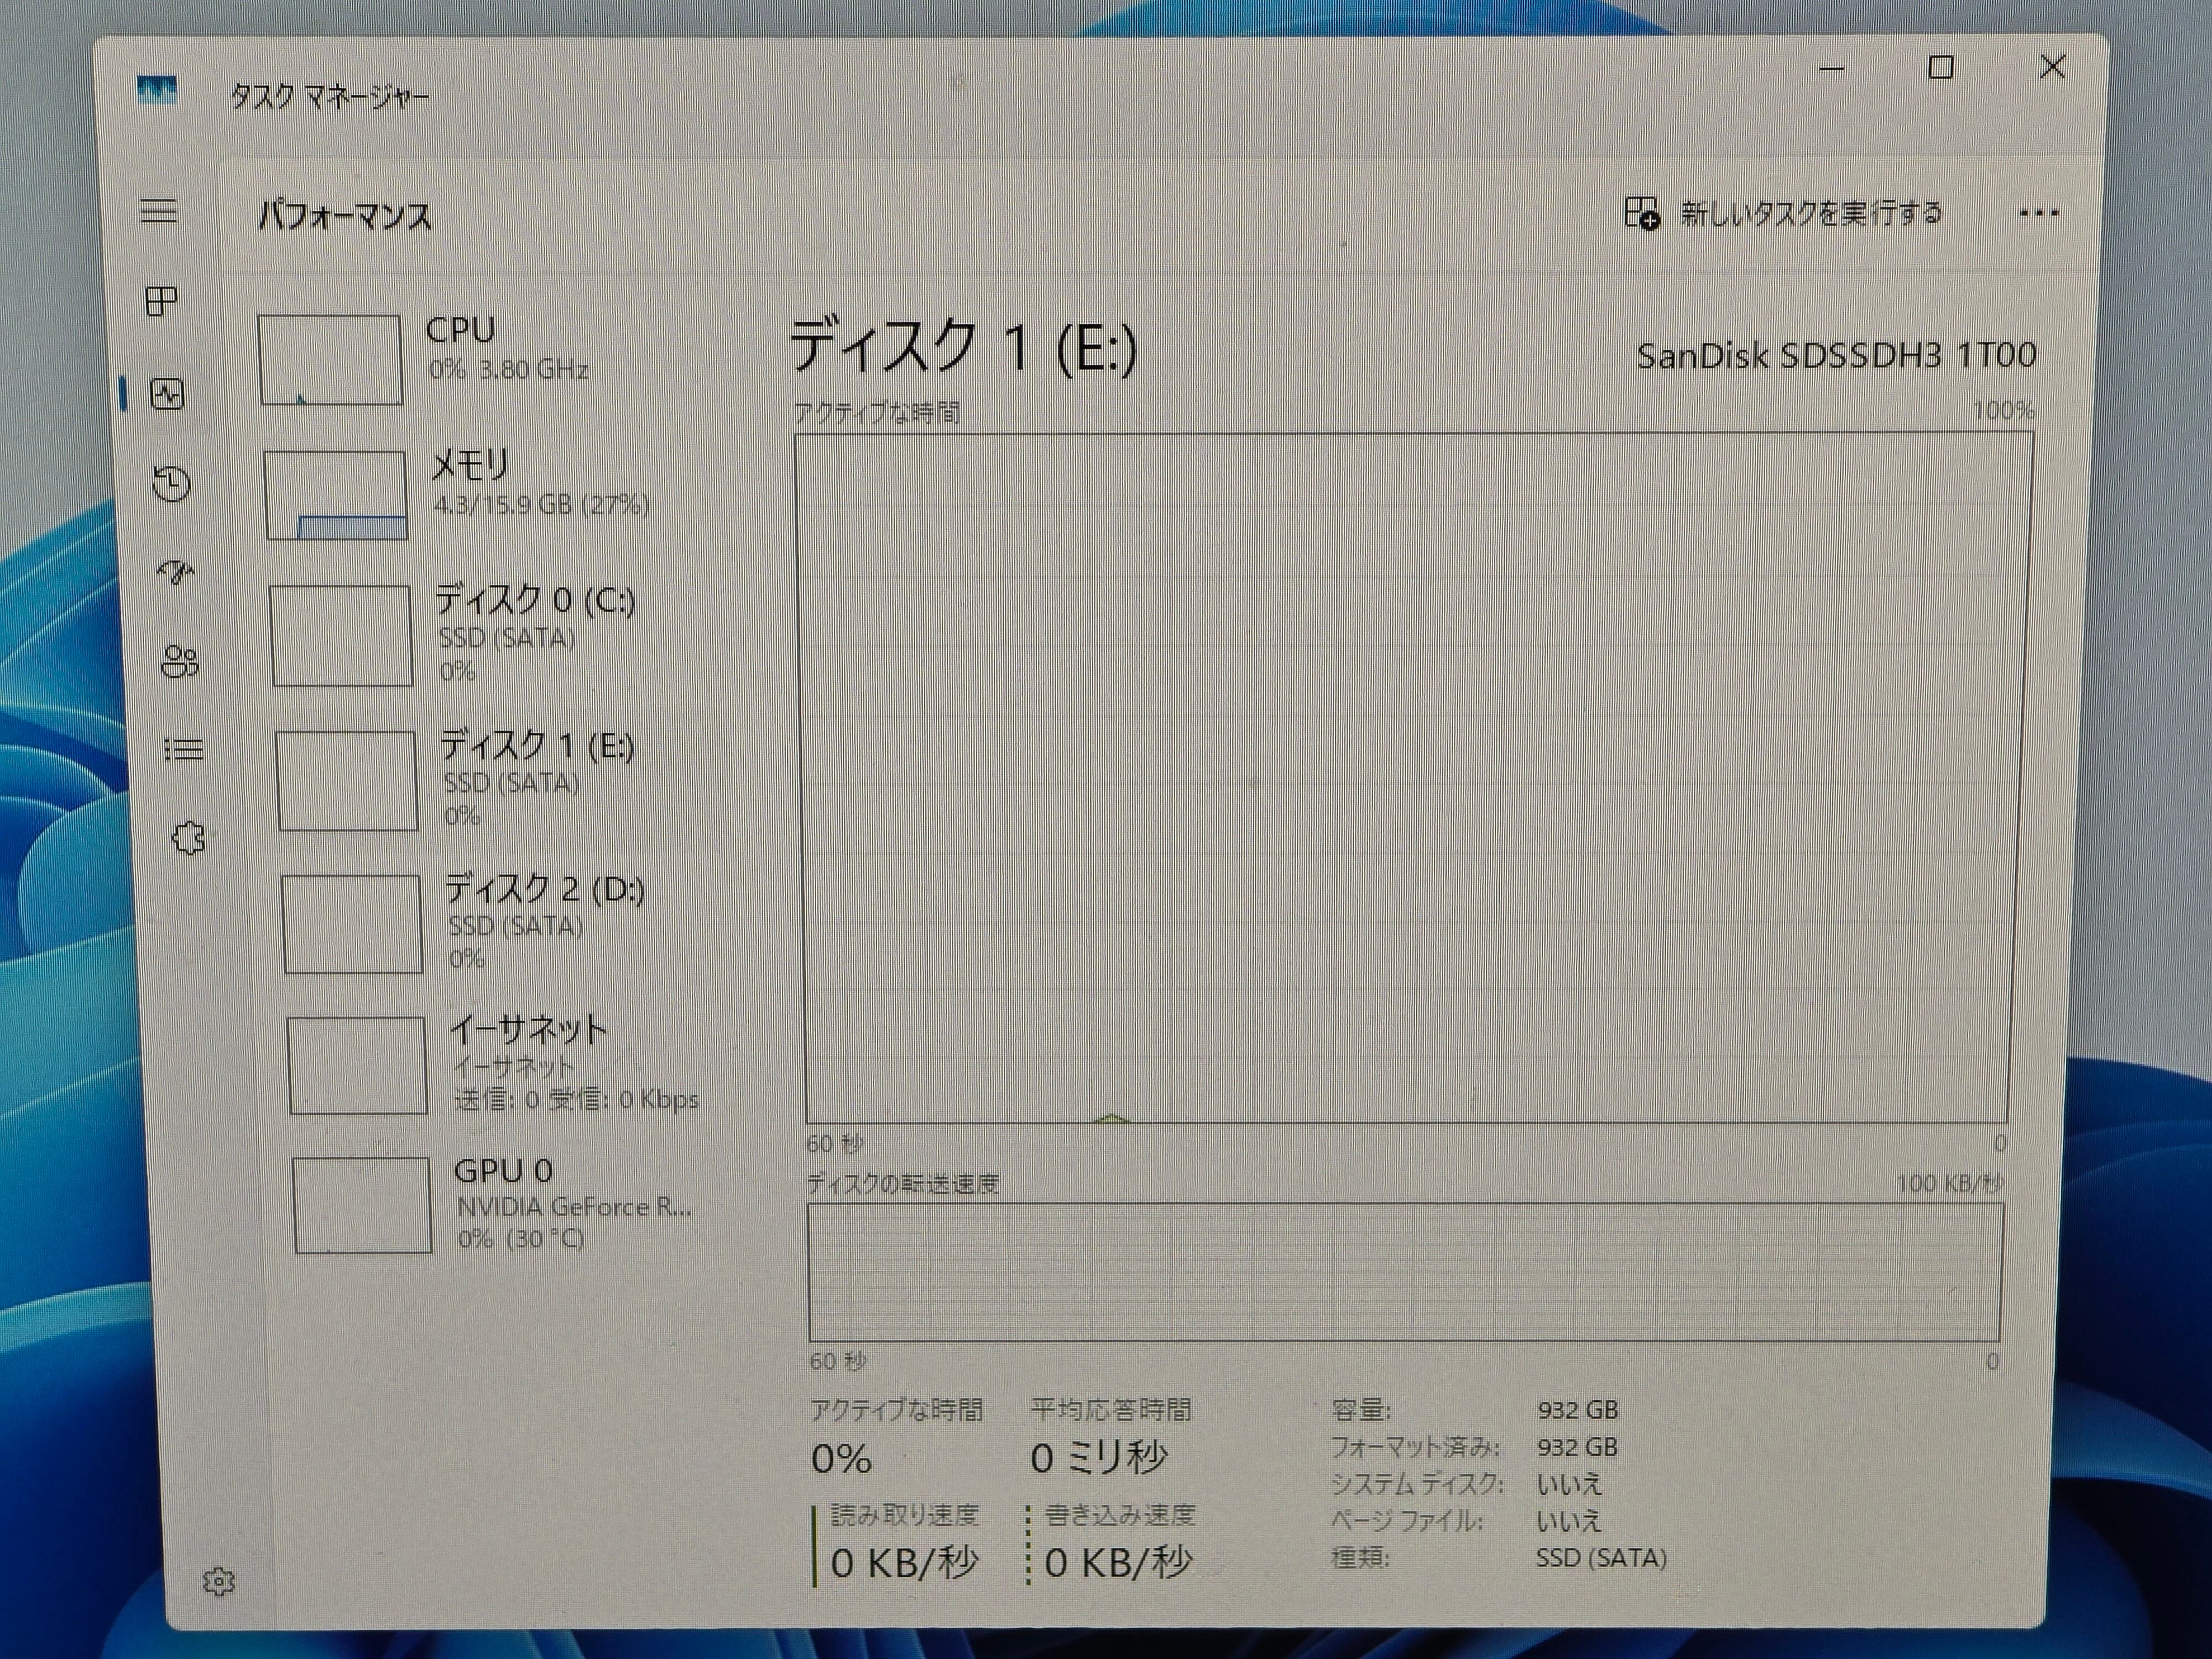This screenshot has height=1659, width=2212.
Task: Open the App history icon
Action: [x=171, y=484]
